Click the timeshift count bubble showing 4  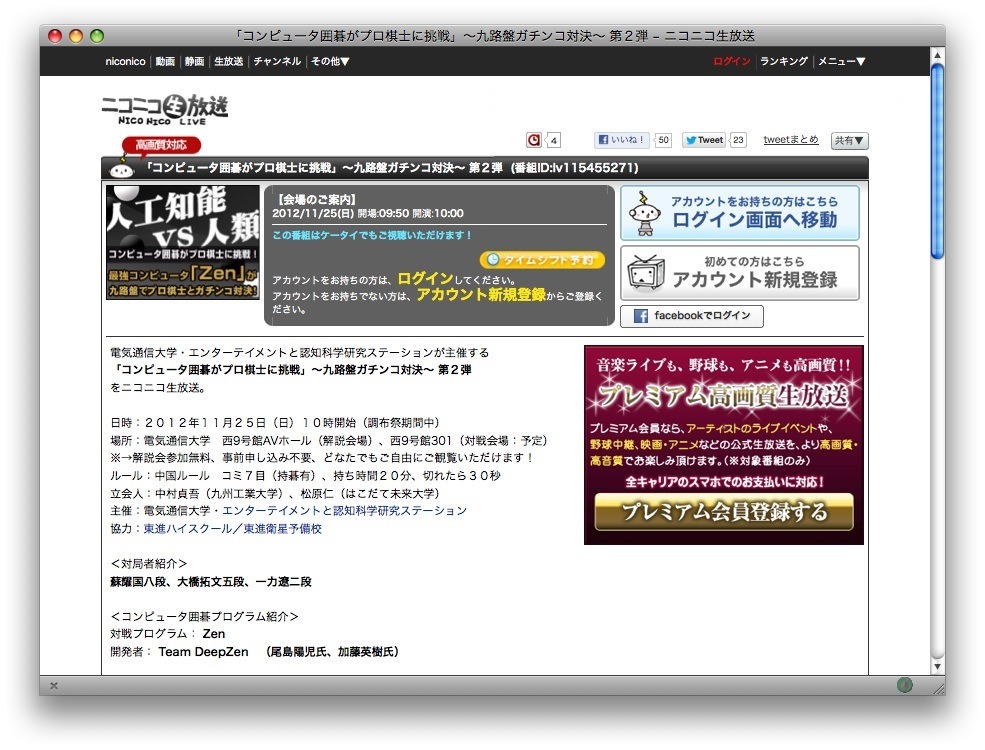553,141
